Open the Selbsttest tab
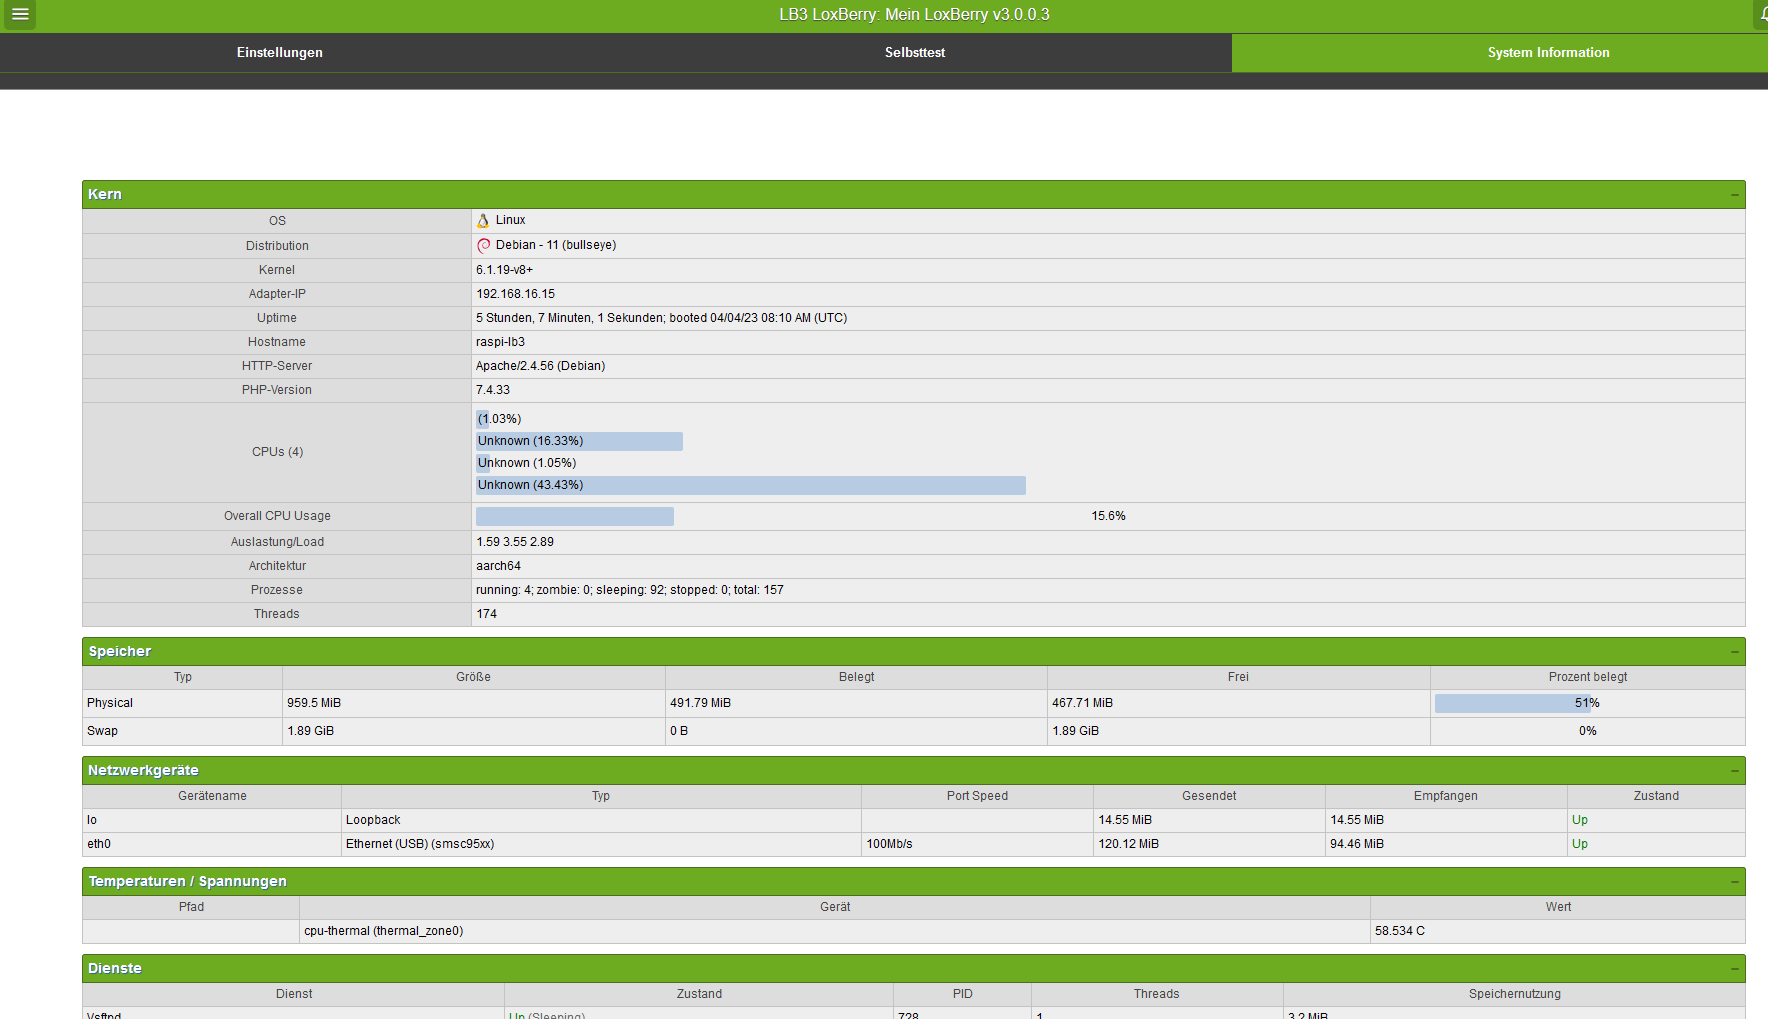Image resolution: width=1768 pixels, height=1019 pixels. pyautogui.click(x=914, y=53)
